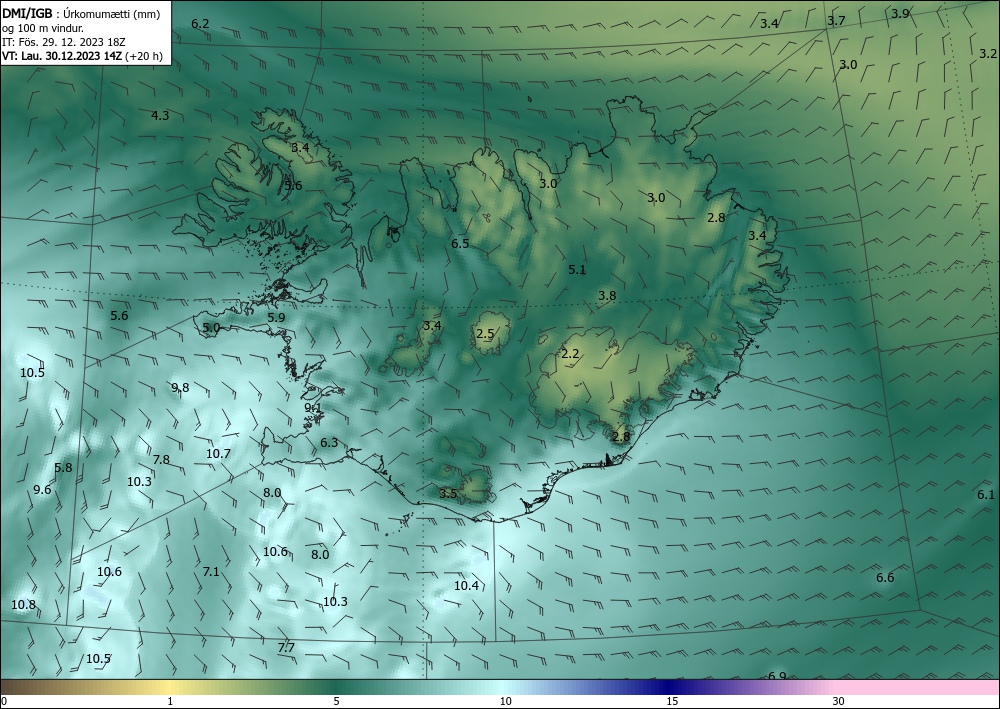1000x709 pixels.
Task: Click the 5.8 value label
Action: (63, 467)
